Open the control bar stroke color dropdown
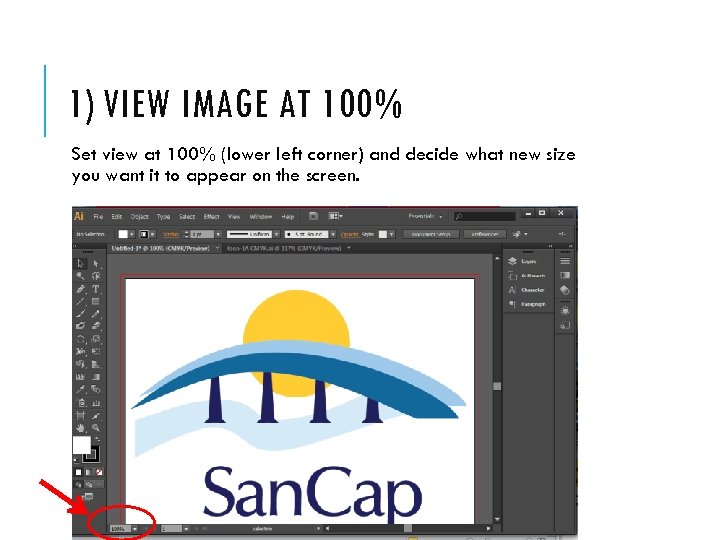Viewport: 720px width, 540px height. pyautogui.click(x=152, y=234)
